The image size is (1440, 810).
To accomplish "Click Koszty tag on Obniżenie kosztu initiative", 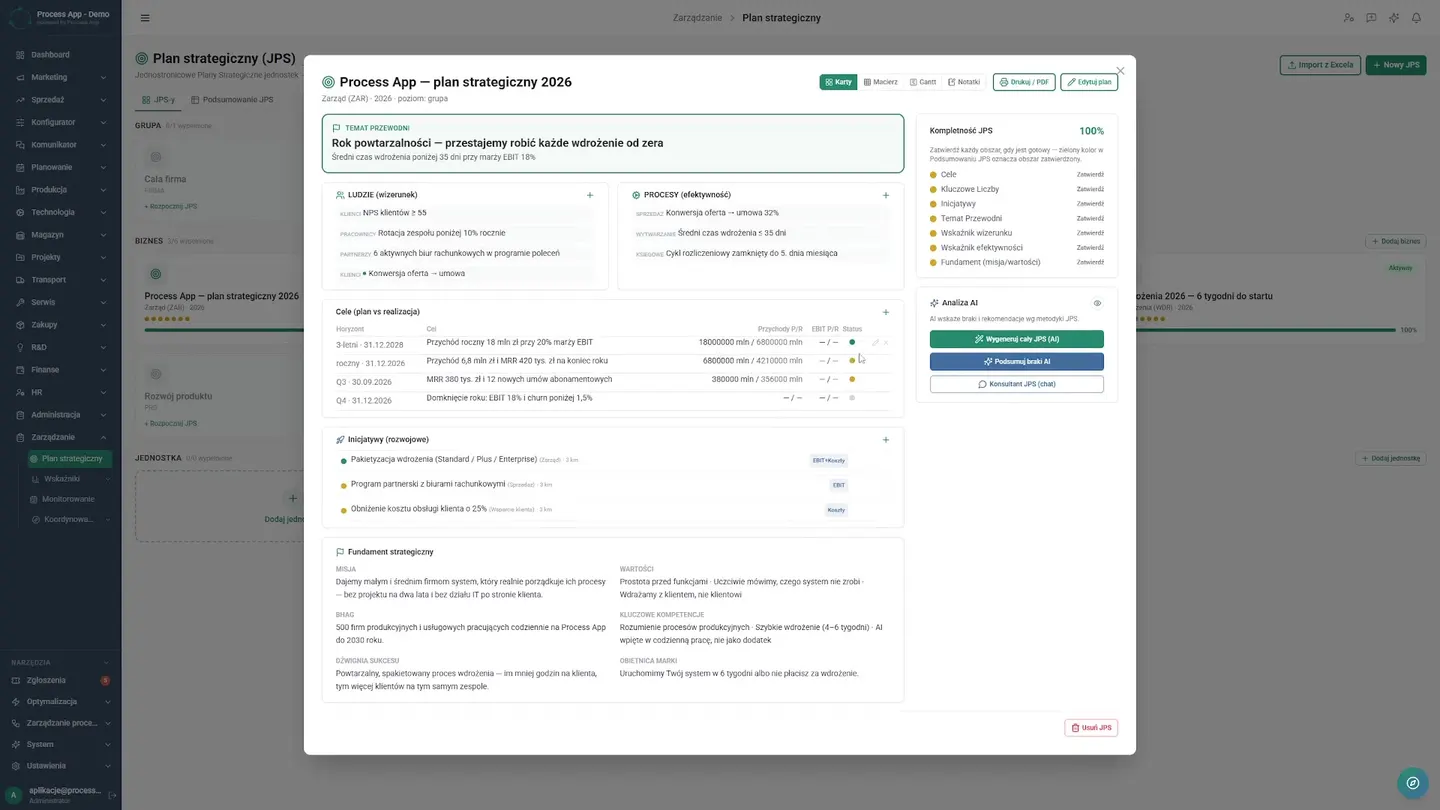I will [836, 509].
